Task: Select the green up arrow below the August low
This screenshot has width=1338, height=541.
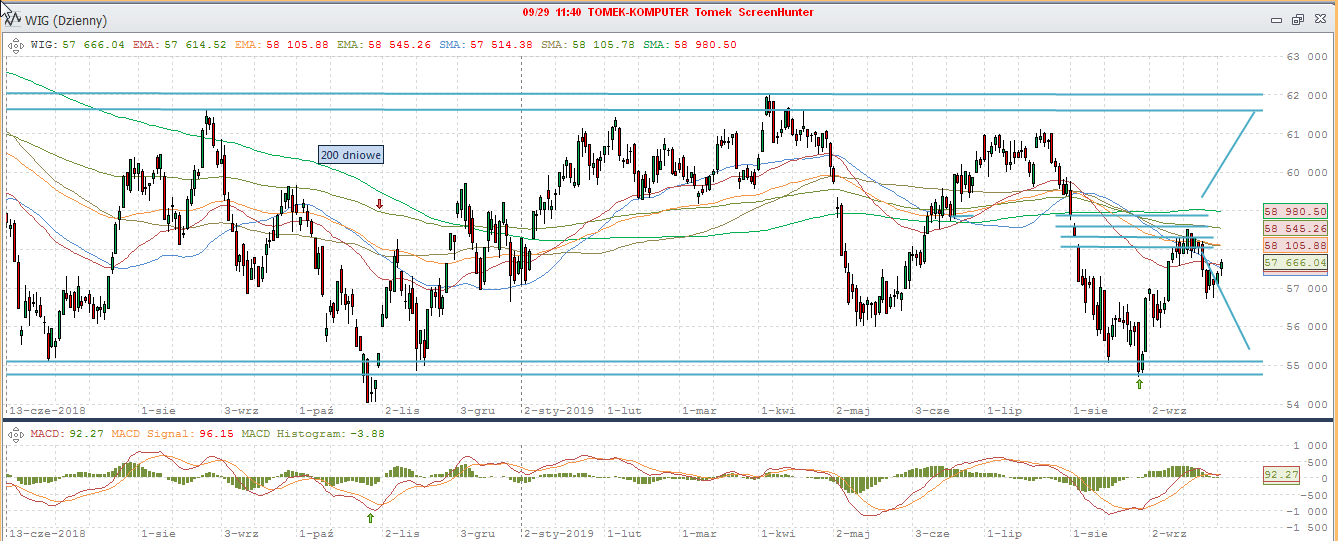Action: tap(1139, 384)
